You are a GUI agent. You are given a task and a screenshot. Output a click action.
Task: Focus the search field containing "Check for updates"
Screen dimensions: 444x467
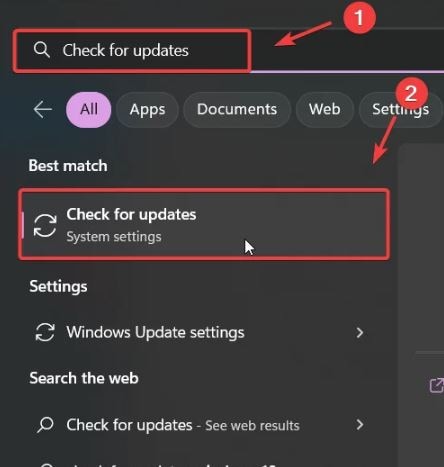click(x=132, y=51)
